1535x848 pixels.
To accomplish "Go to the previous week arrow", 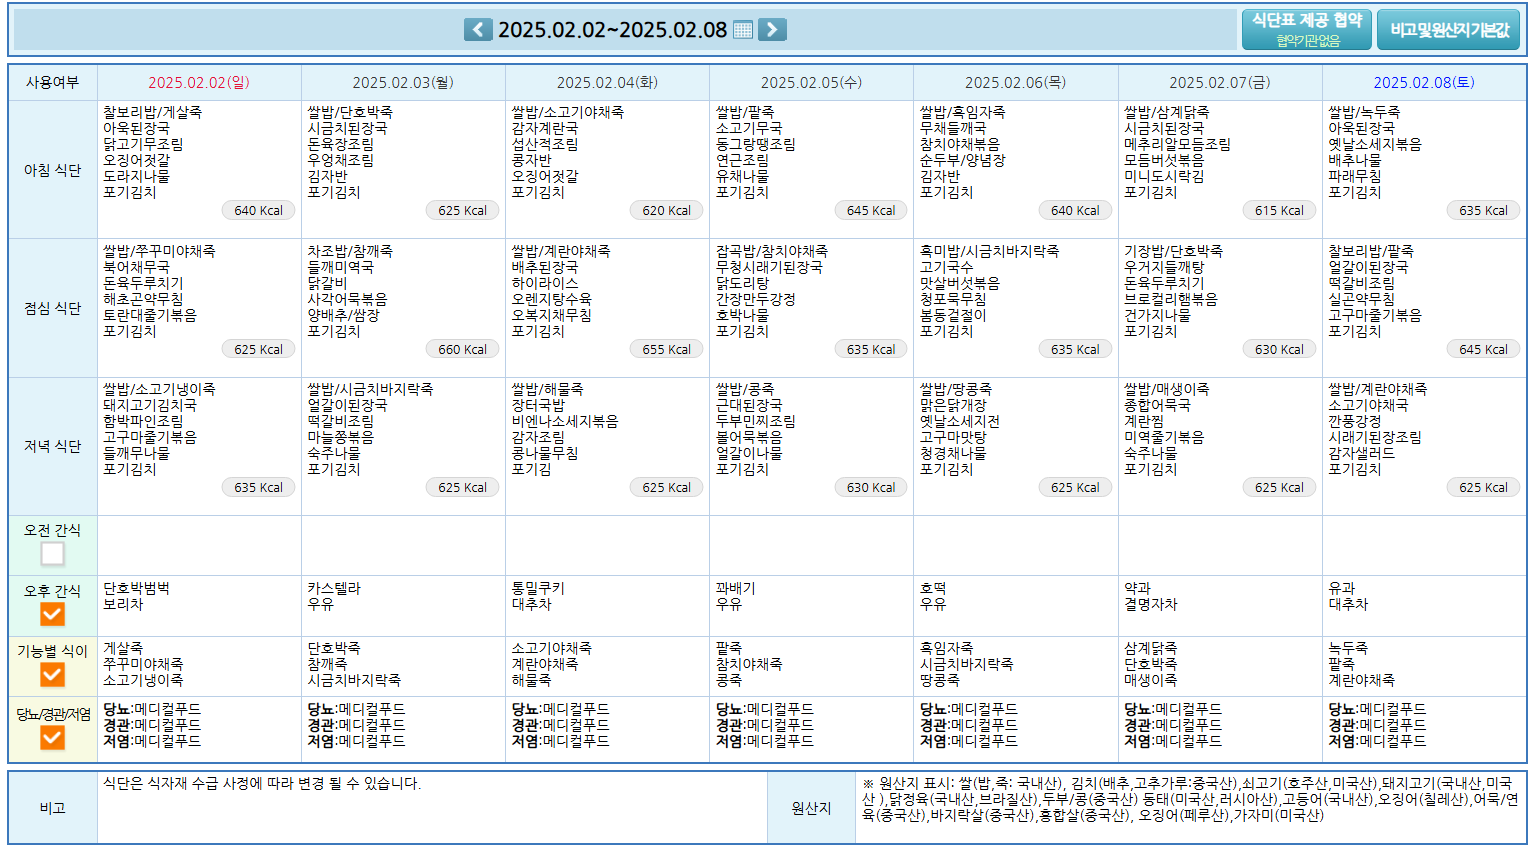I will (x=478, y=30).
